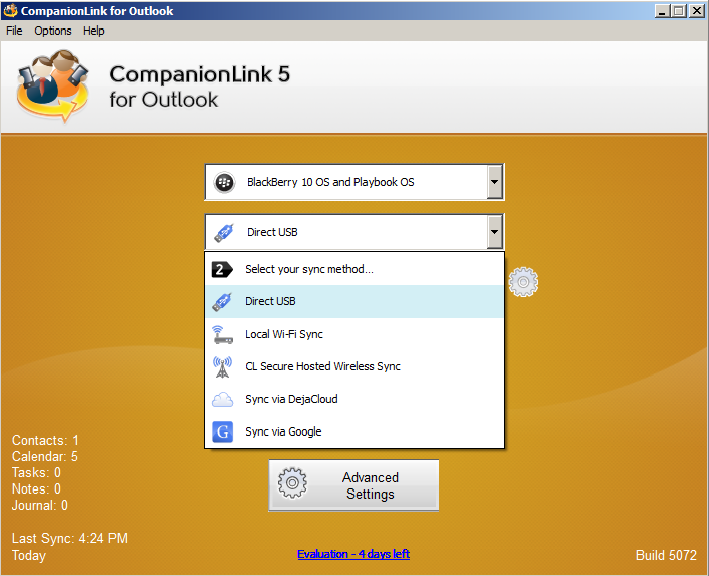
Task: Select Sync via DejaCloud option
Action: (x=354, y=399)
